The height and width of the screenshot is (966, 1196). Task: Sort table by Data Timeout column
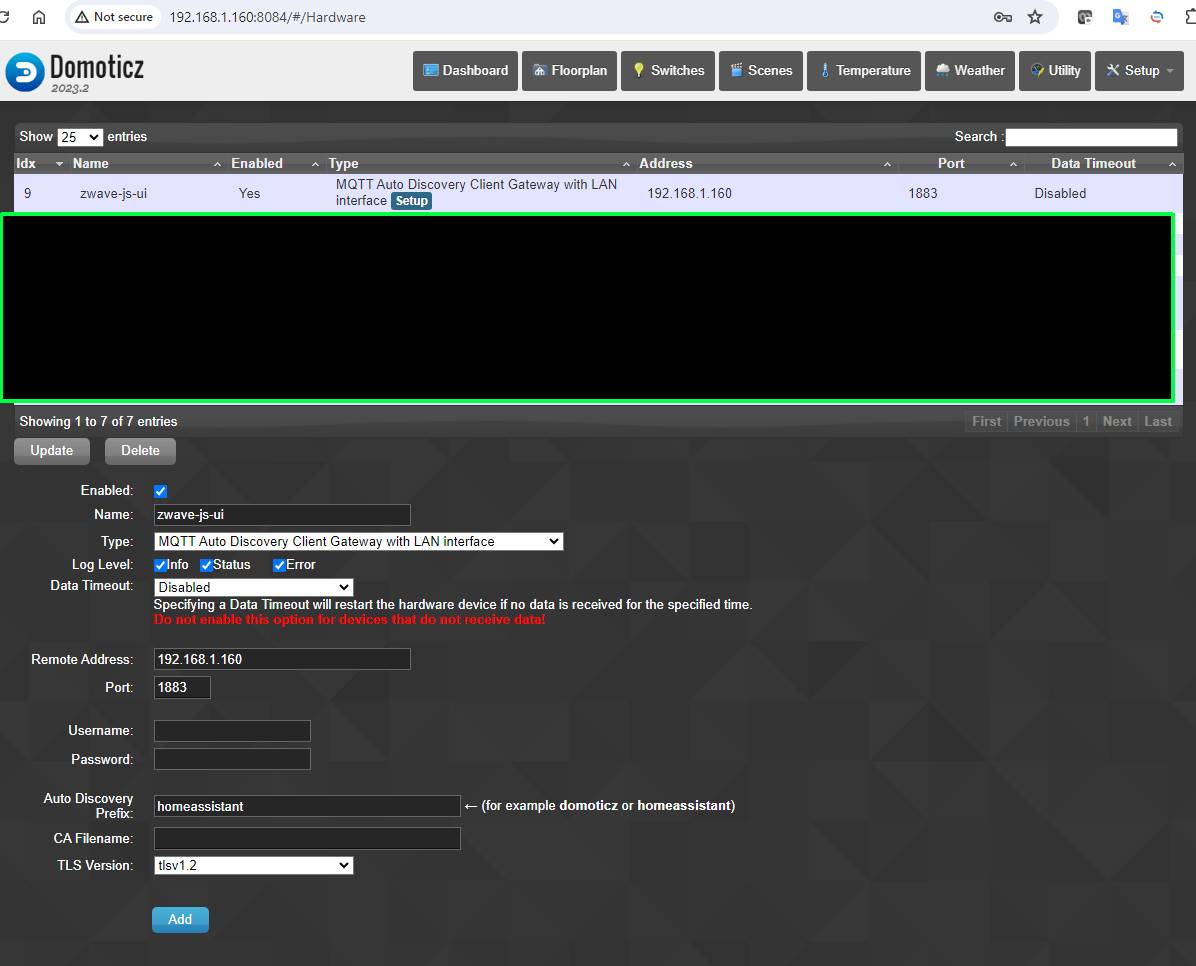pos(1103,163)
